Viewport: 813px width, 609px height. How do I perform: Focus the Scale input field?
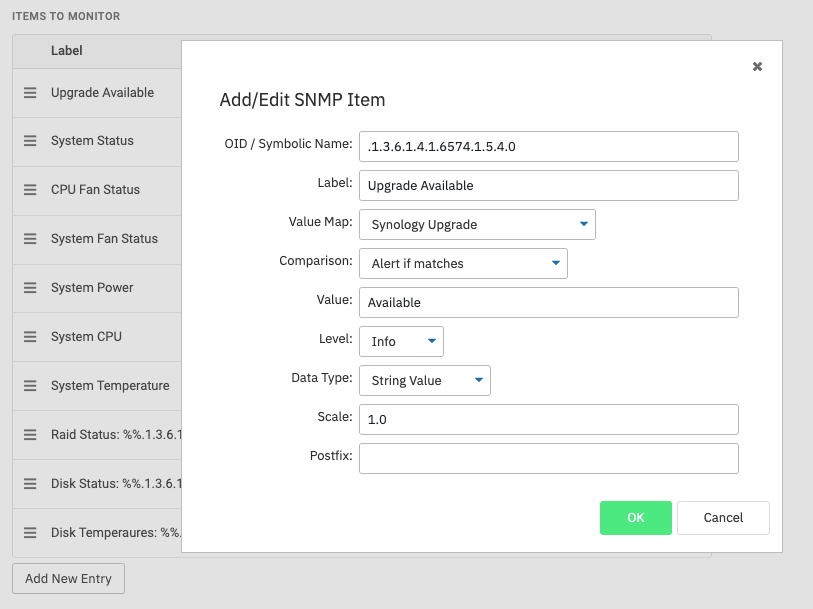[x=548, y=420]
